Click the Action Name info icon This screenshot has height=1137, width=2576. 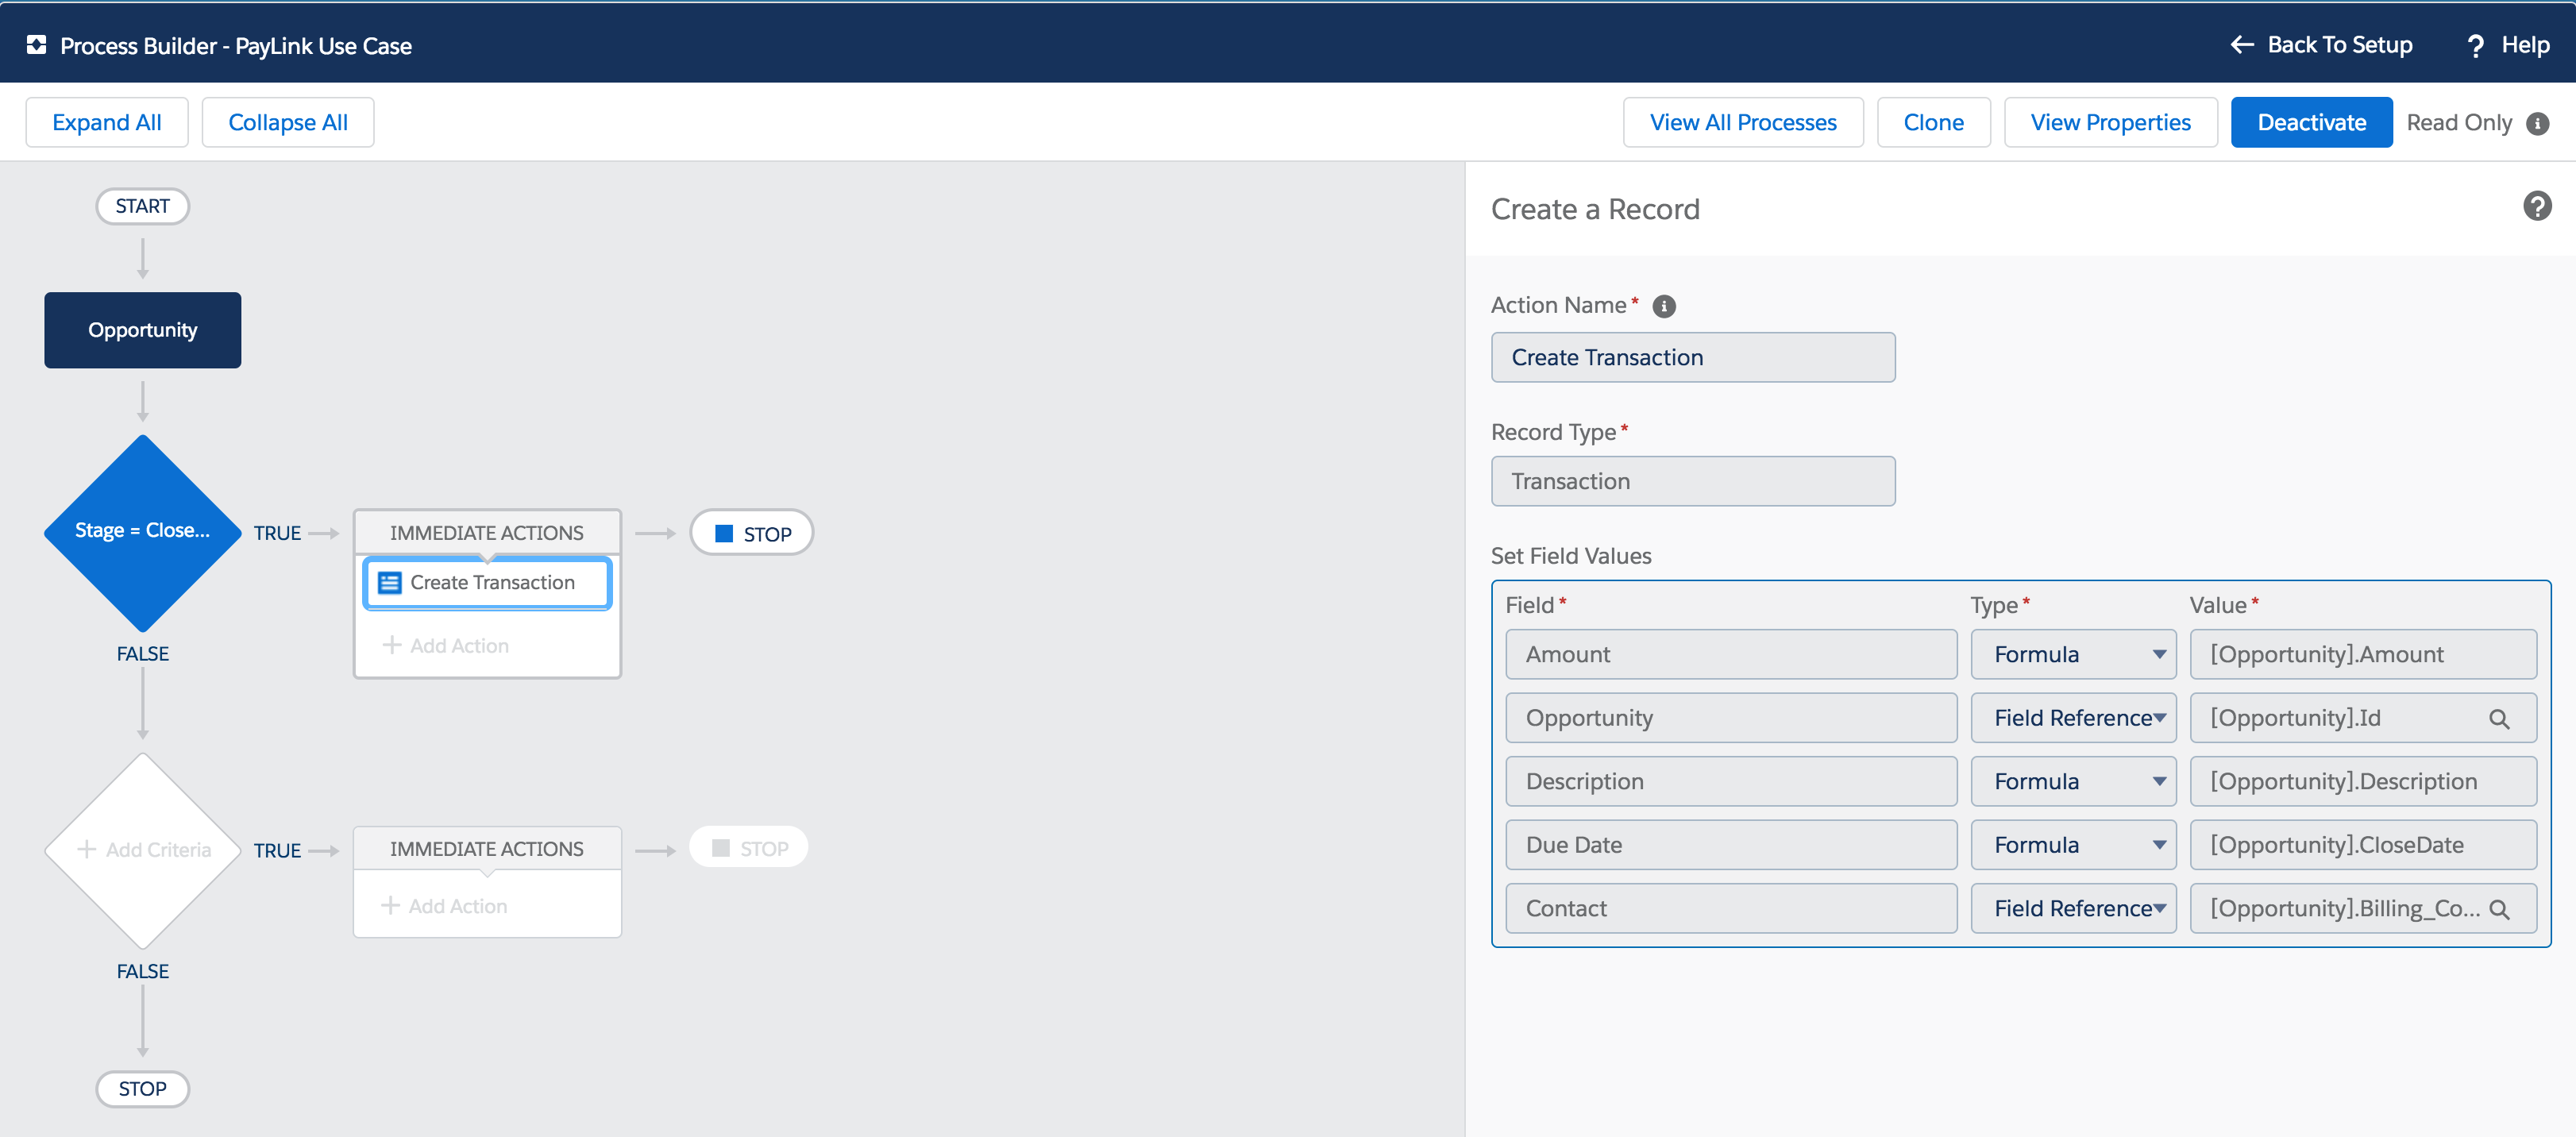click(1664, 306)
